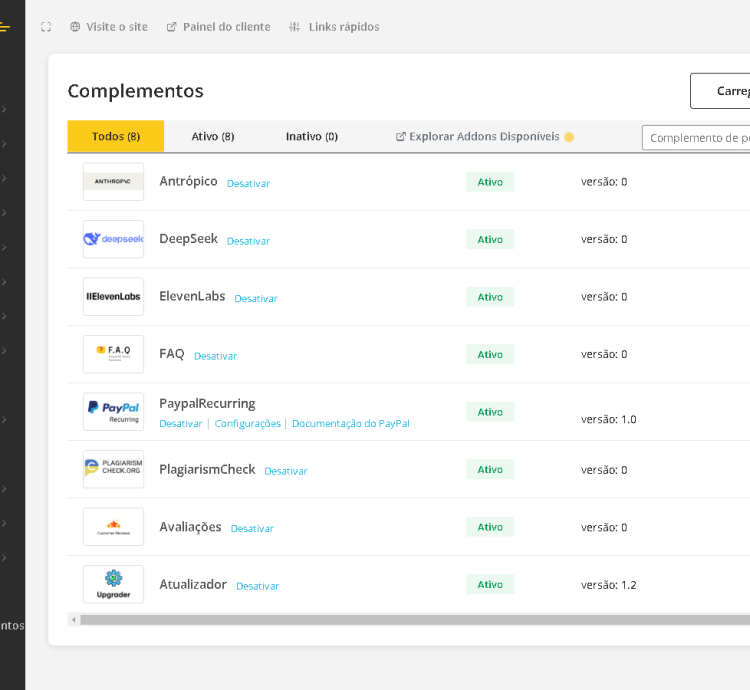Click the fullscreen expand icon
Viewport: 750px width, 690px height.
point(46,27)
